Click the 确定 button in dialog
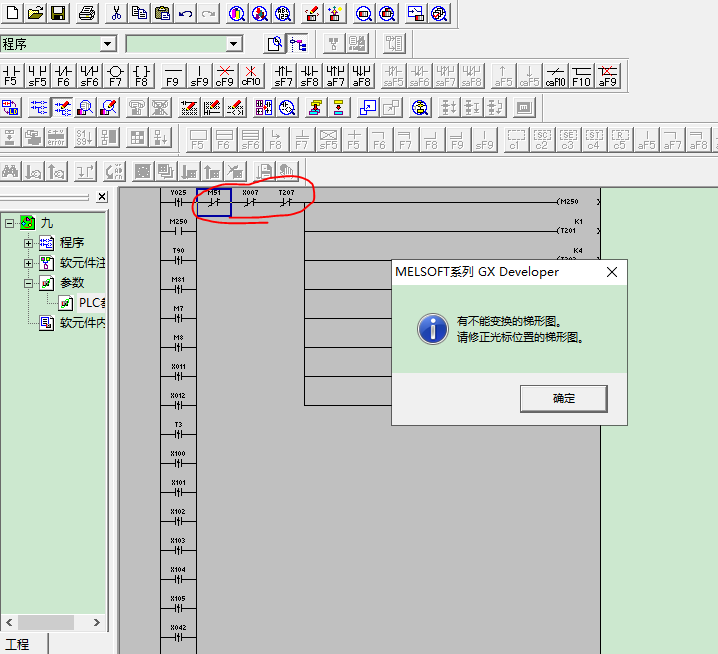The height and width of the screenshot is (654, 718). coord(563,398)
